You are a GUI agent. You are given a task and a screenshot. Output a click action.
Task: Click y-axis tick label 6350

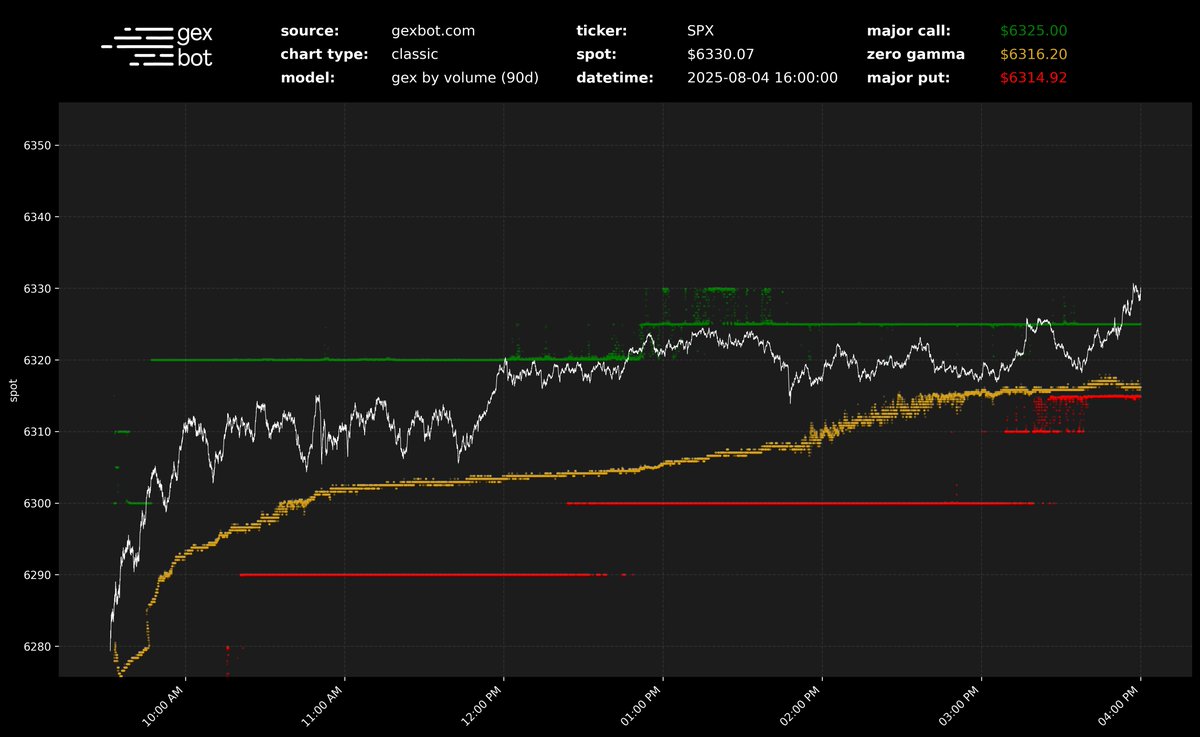pos(36,146)
